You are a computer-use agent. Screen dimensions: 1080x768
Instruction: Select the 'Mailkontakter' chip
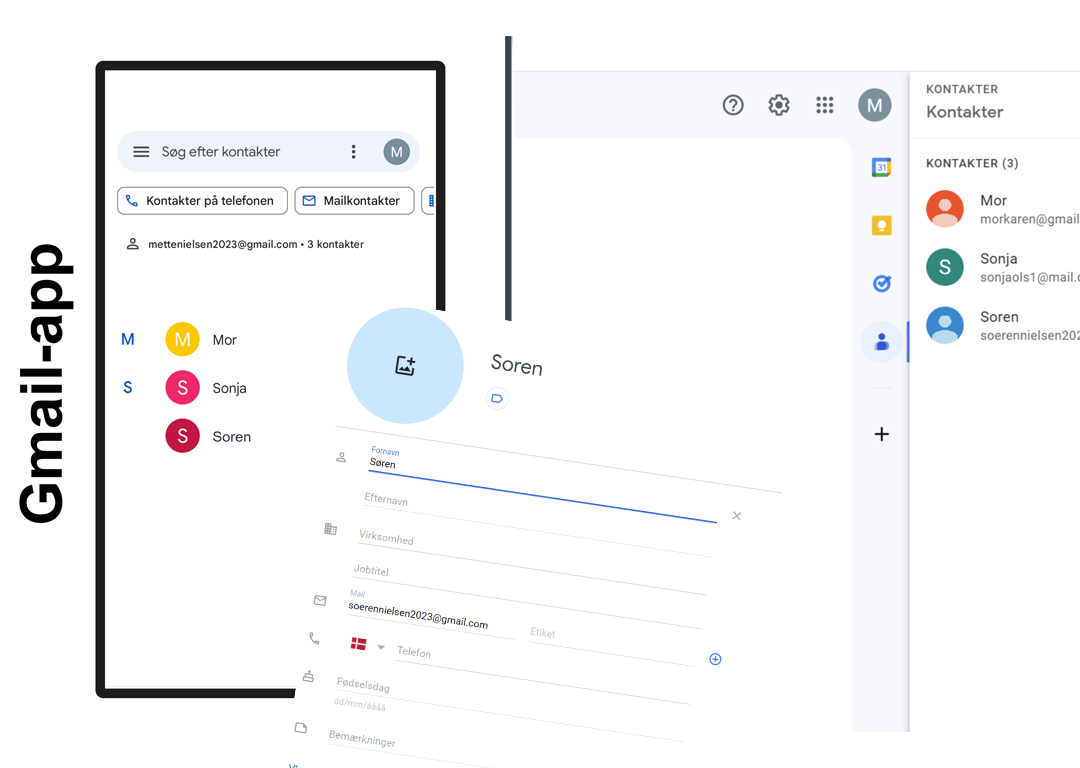[354, 200]
